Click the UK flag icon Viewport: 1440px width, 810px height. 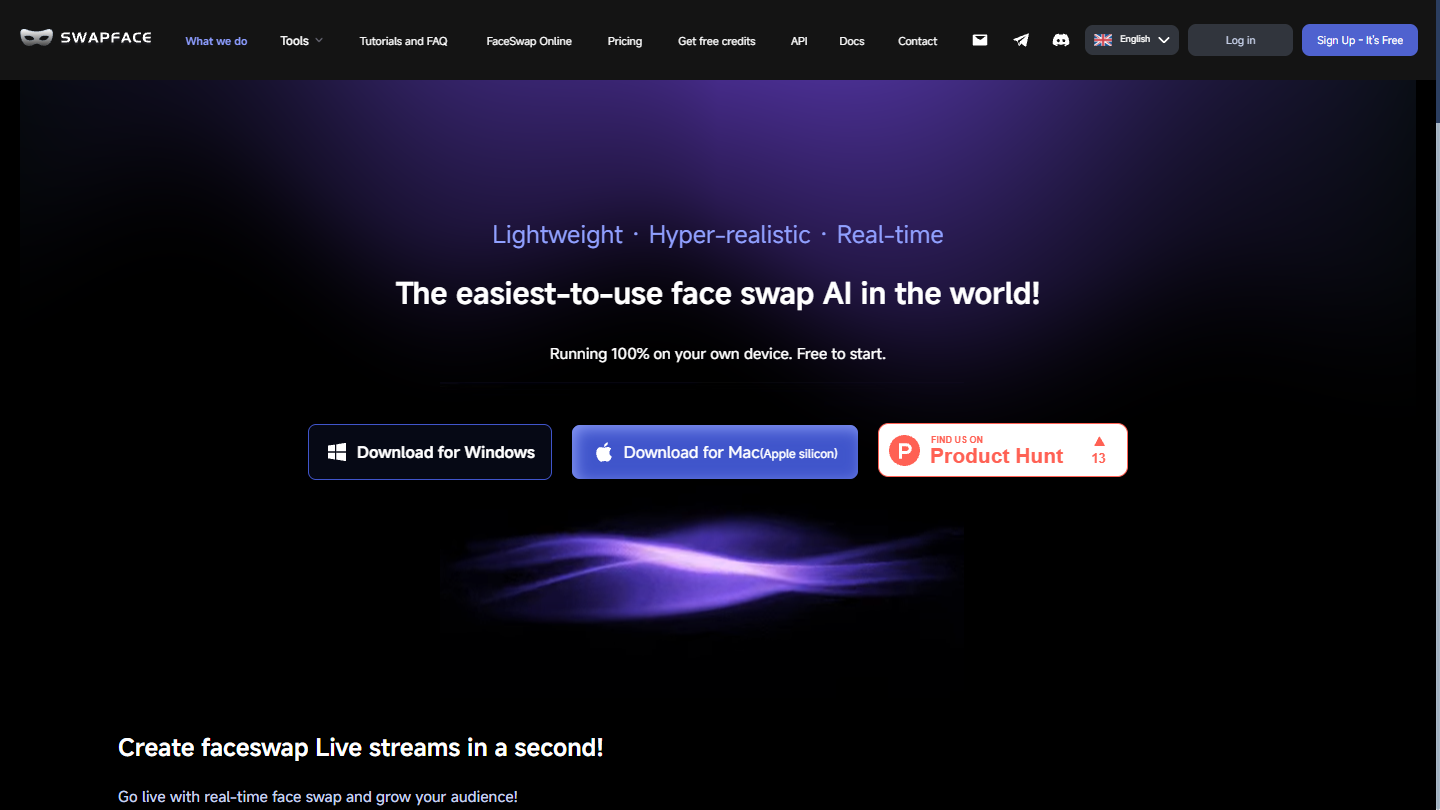coord(1103,40)
